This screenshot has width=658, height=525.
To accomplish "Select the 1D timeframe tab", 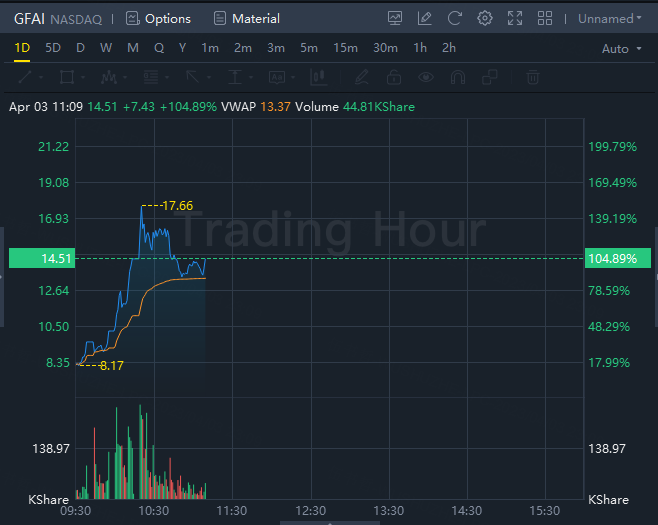I will click(22, 48).
